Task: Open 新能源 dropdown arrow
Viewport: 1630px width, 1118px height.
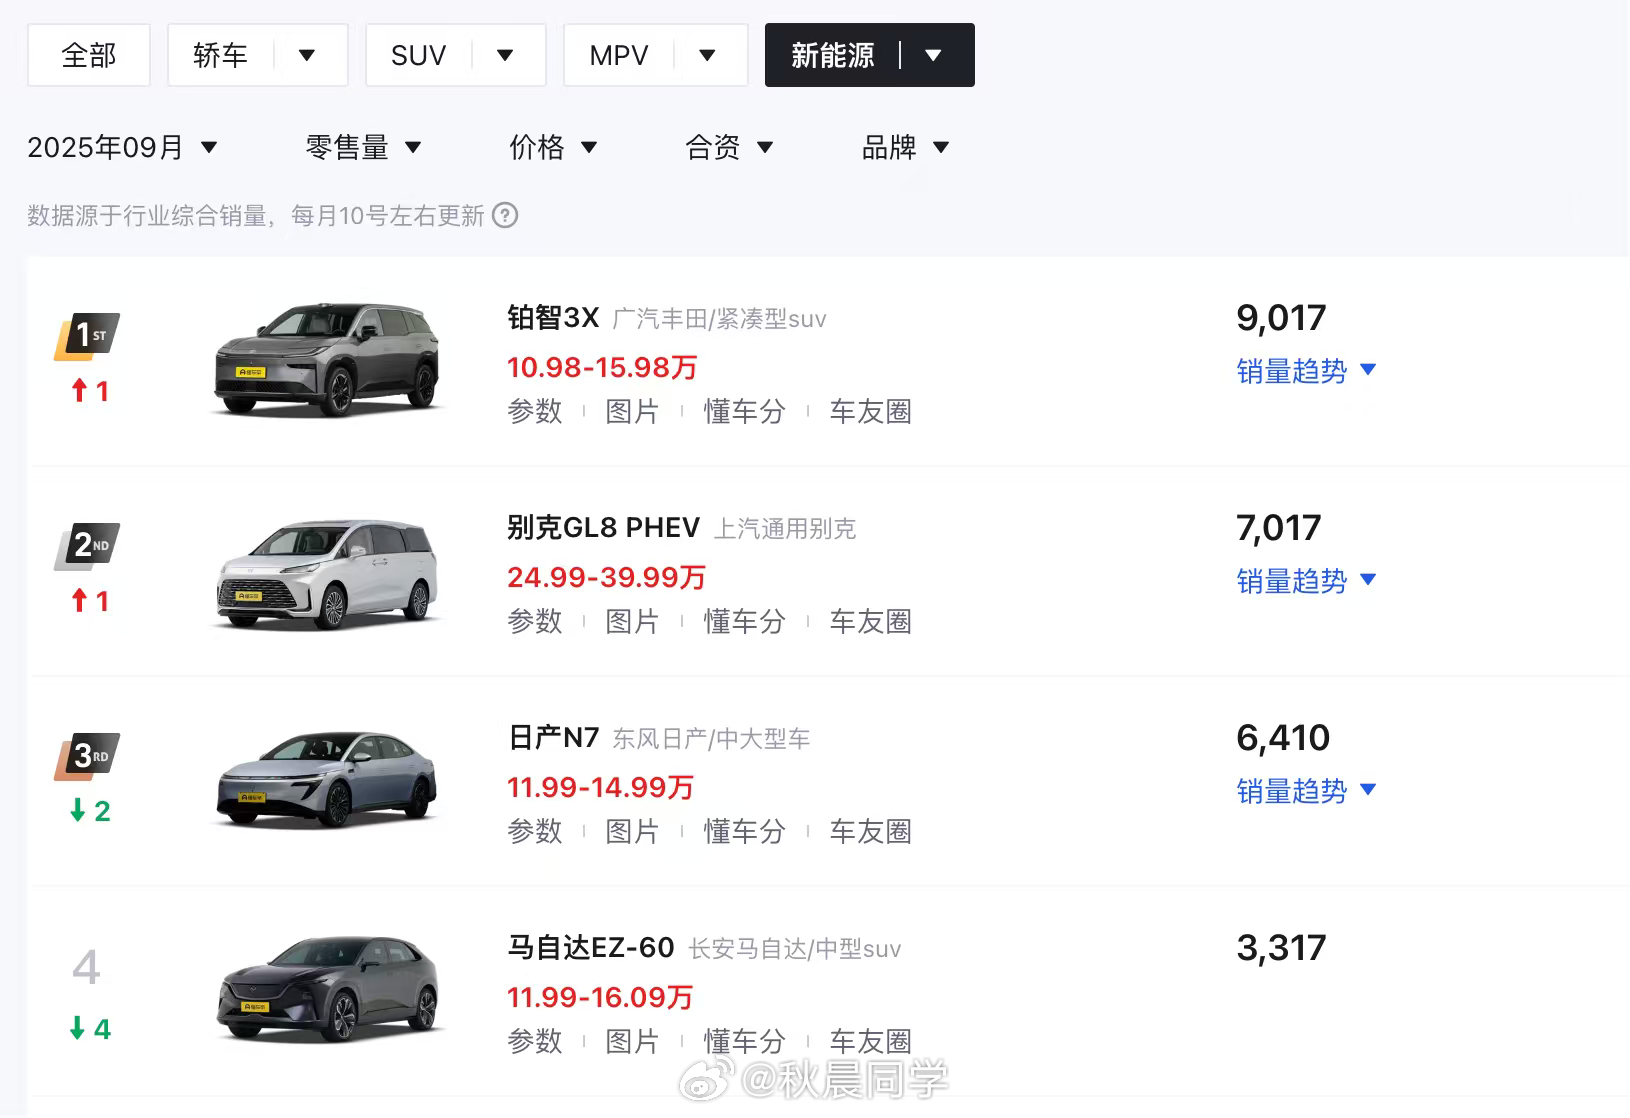Action: (934, 55)
